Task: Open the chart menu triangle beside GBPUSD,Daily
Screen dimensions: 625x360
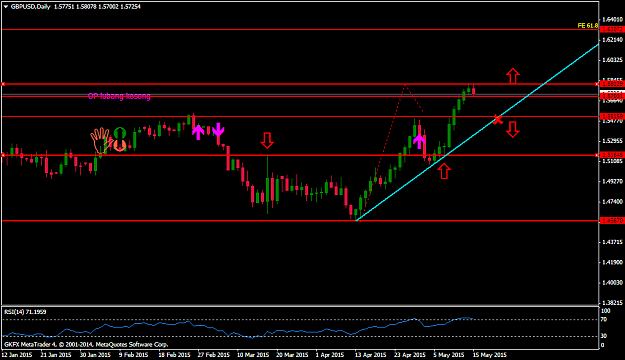Action: click(6, 6)
